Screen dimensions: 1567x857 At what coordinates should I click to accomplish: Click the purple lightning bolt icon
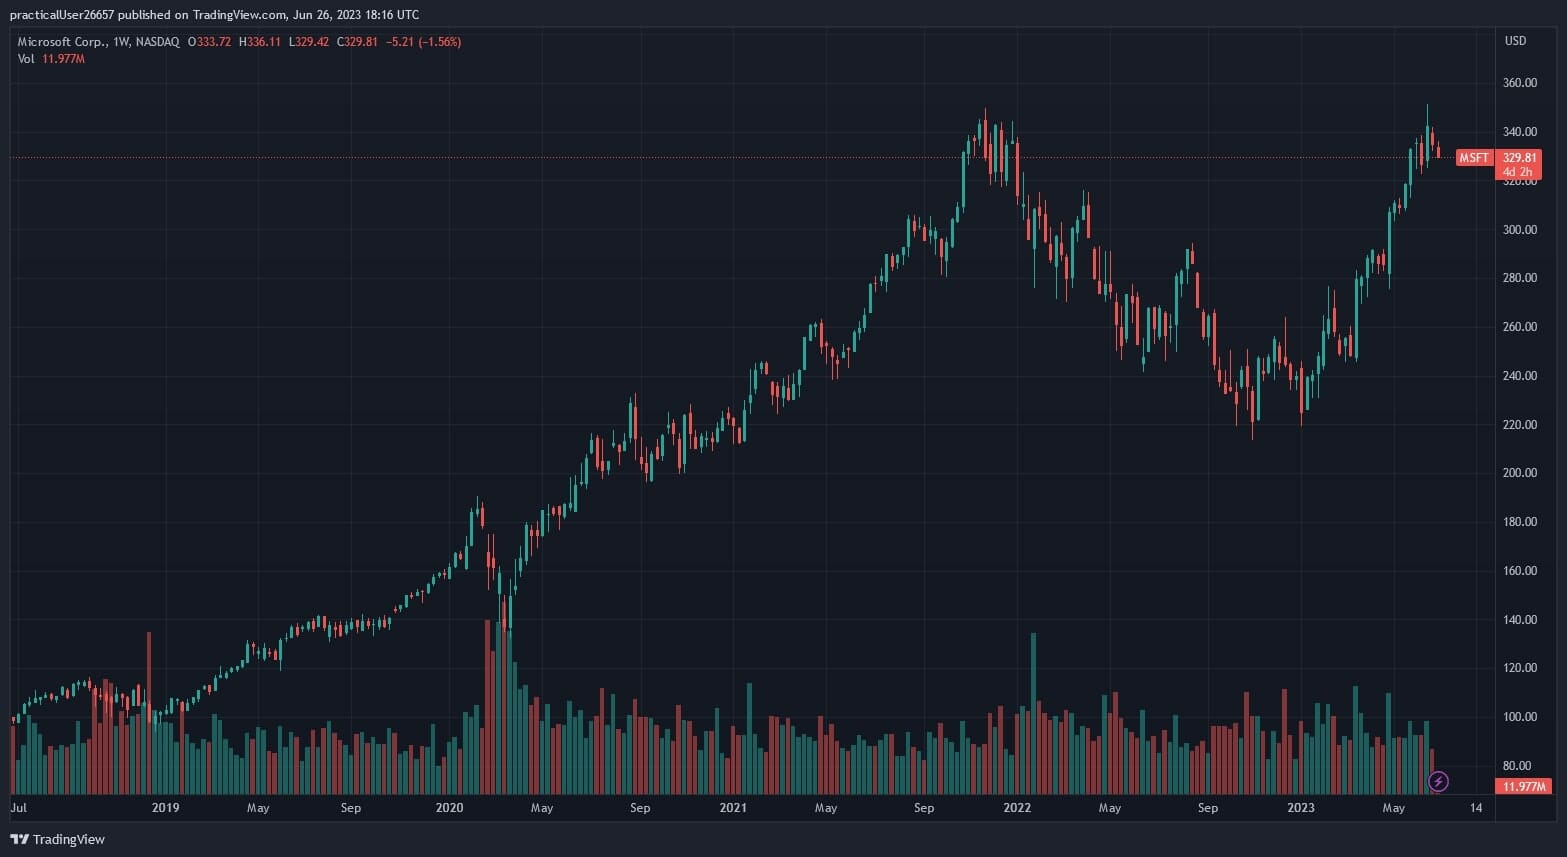coord(1438,781)
